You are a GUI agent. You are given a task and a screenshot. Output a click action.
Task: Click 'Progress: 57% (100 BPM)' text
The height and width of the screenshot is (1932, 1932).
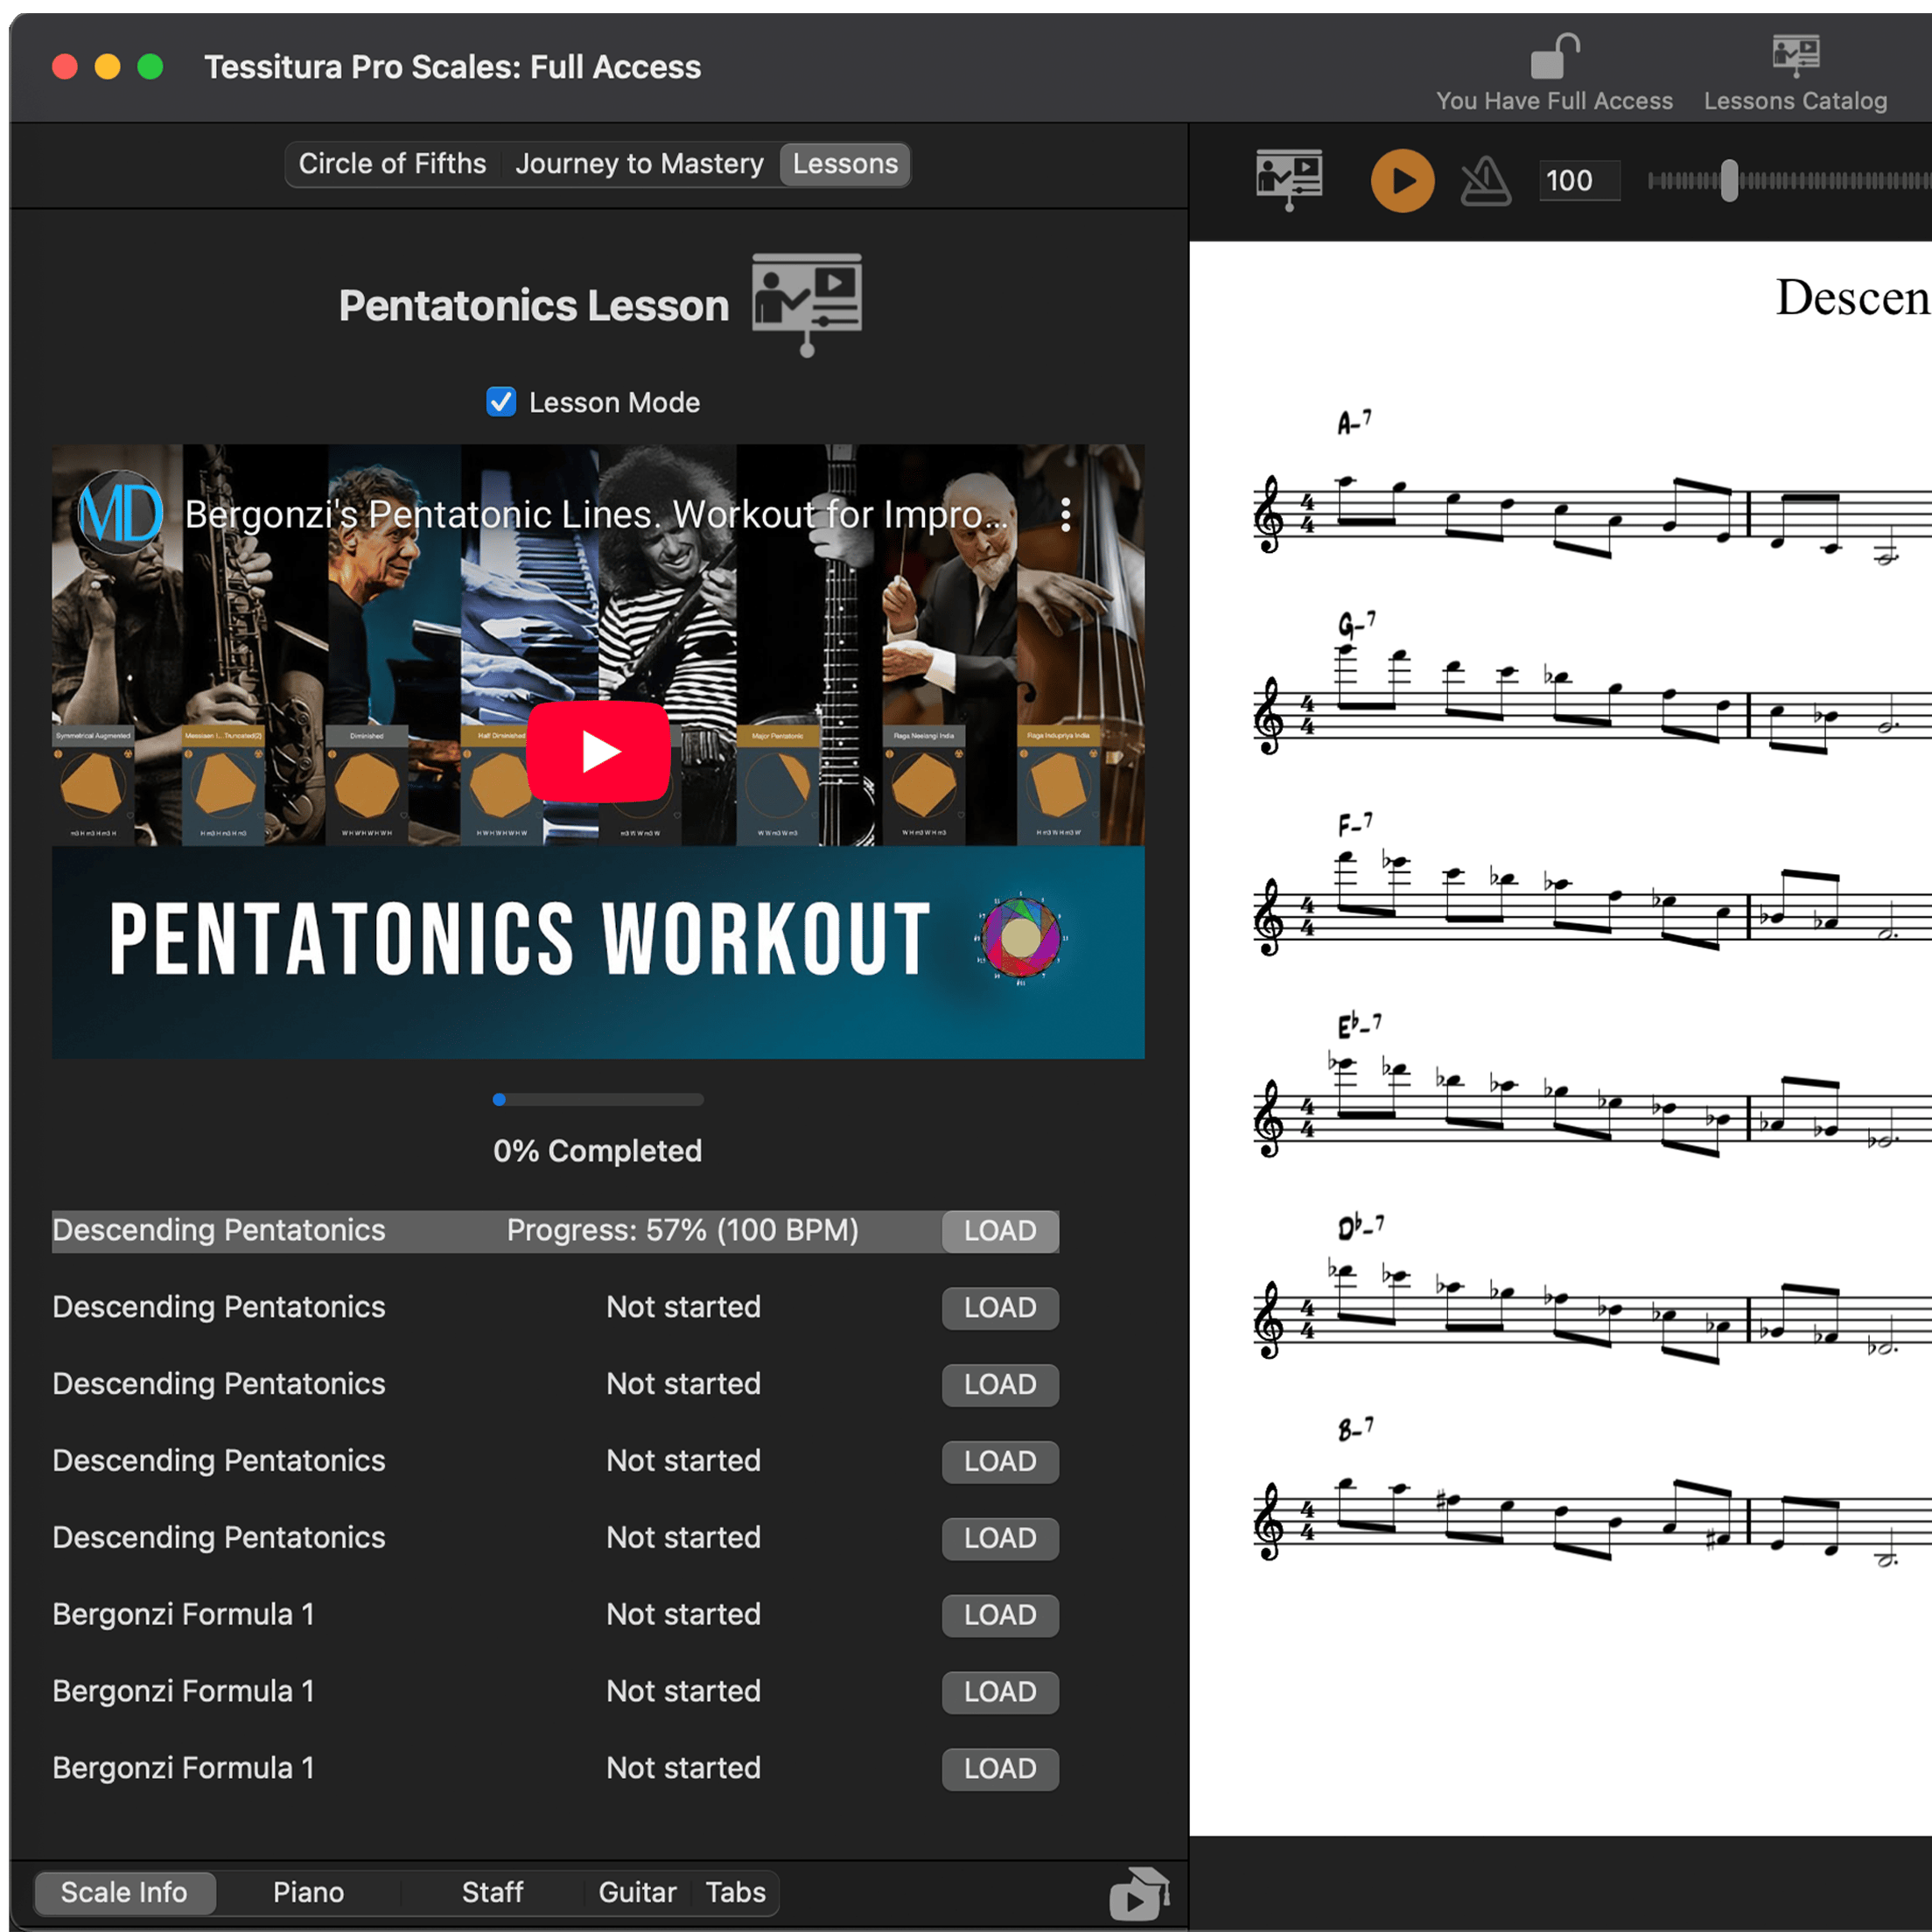[x=683, y=1230]
